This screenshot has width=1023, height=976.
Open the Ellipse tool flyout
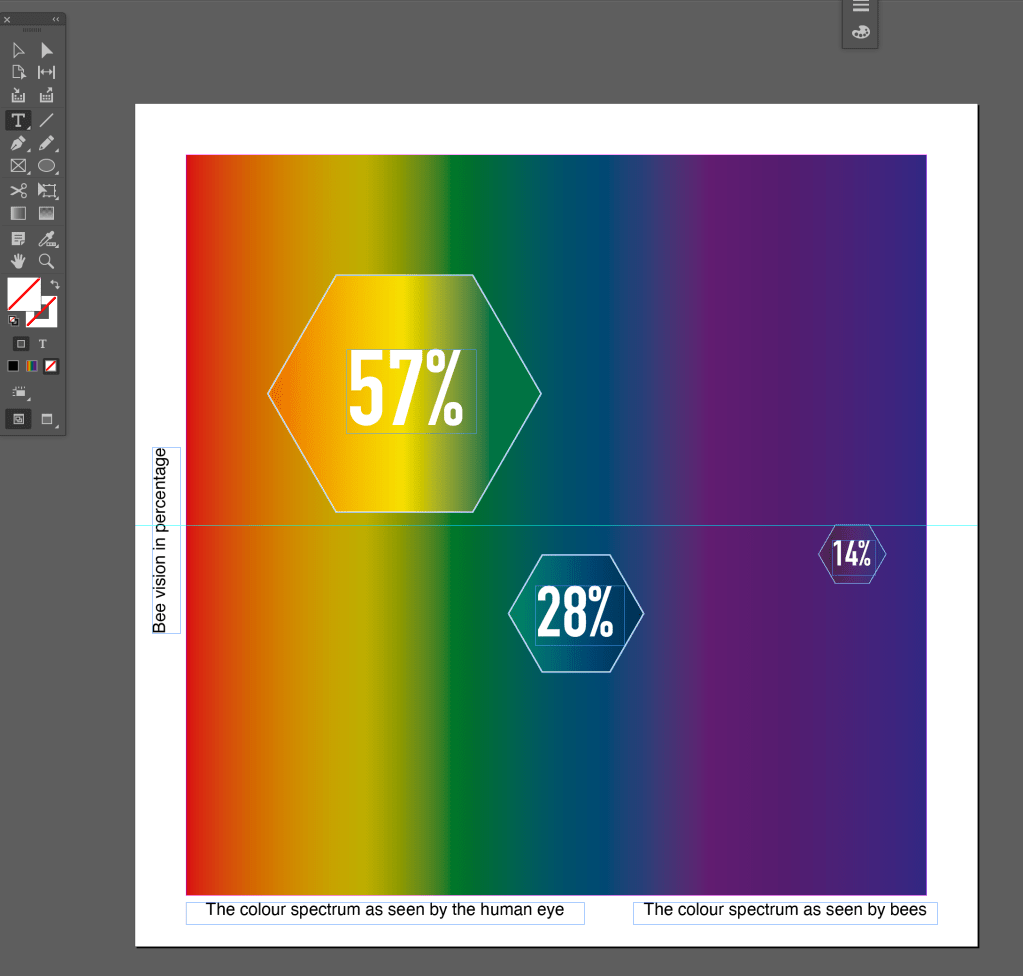click(47, 166)
